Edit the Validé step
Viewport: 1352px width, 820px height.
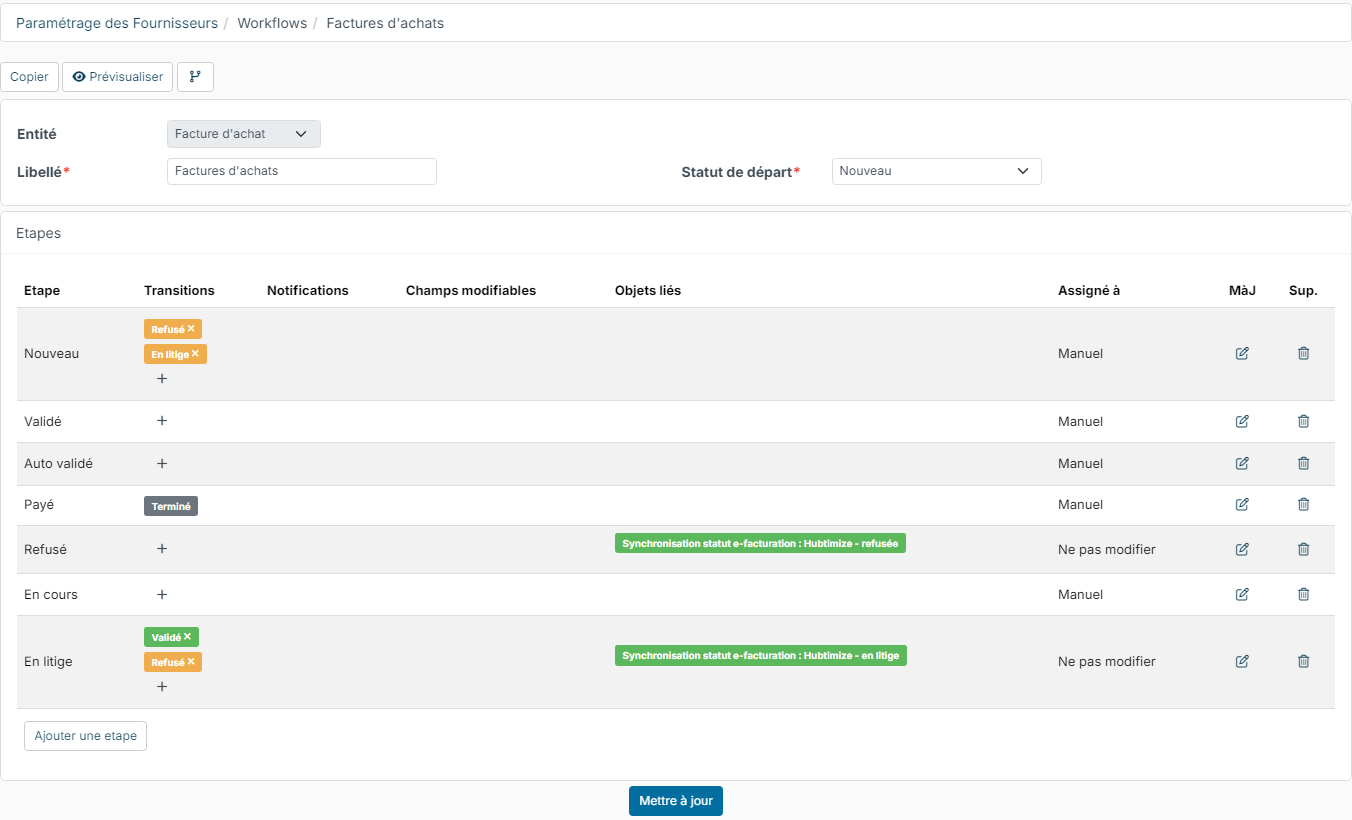tap(1242, 421)
